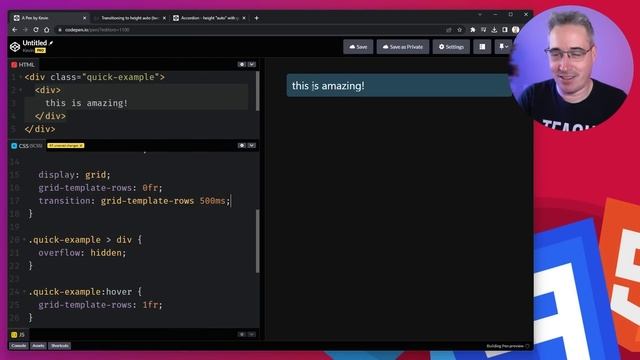
Task: Toggle browser side panel icon
Action: [x=505, y=30]
